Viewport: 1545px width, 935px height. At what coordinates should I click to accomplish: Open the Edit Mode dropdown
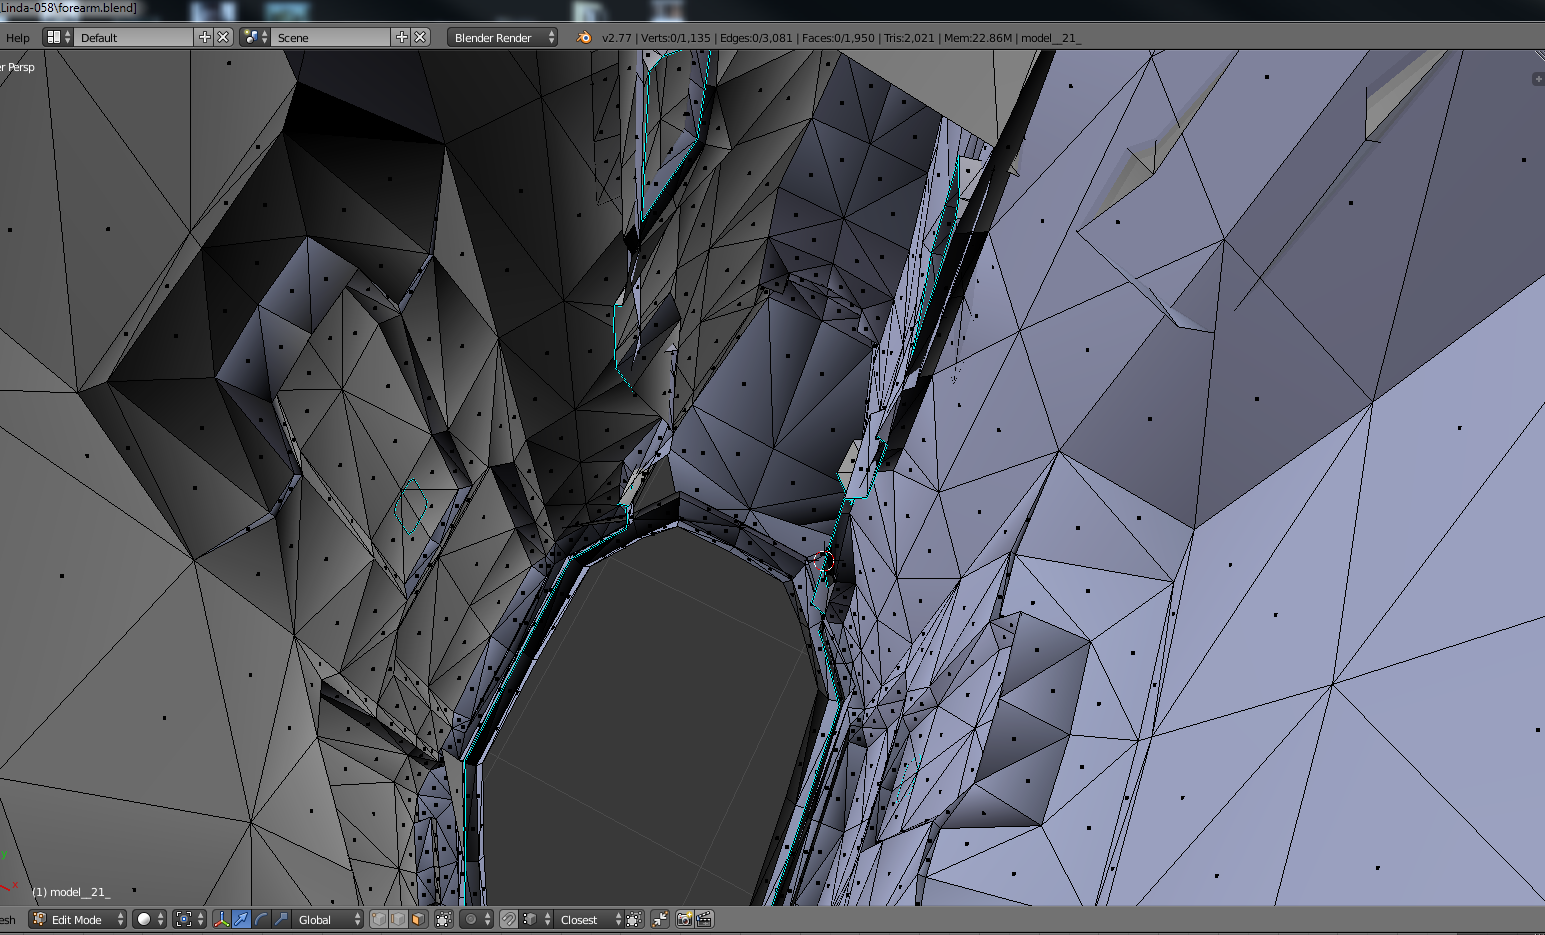point(78,919)
